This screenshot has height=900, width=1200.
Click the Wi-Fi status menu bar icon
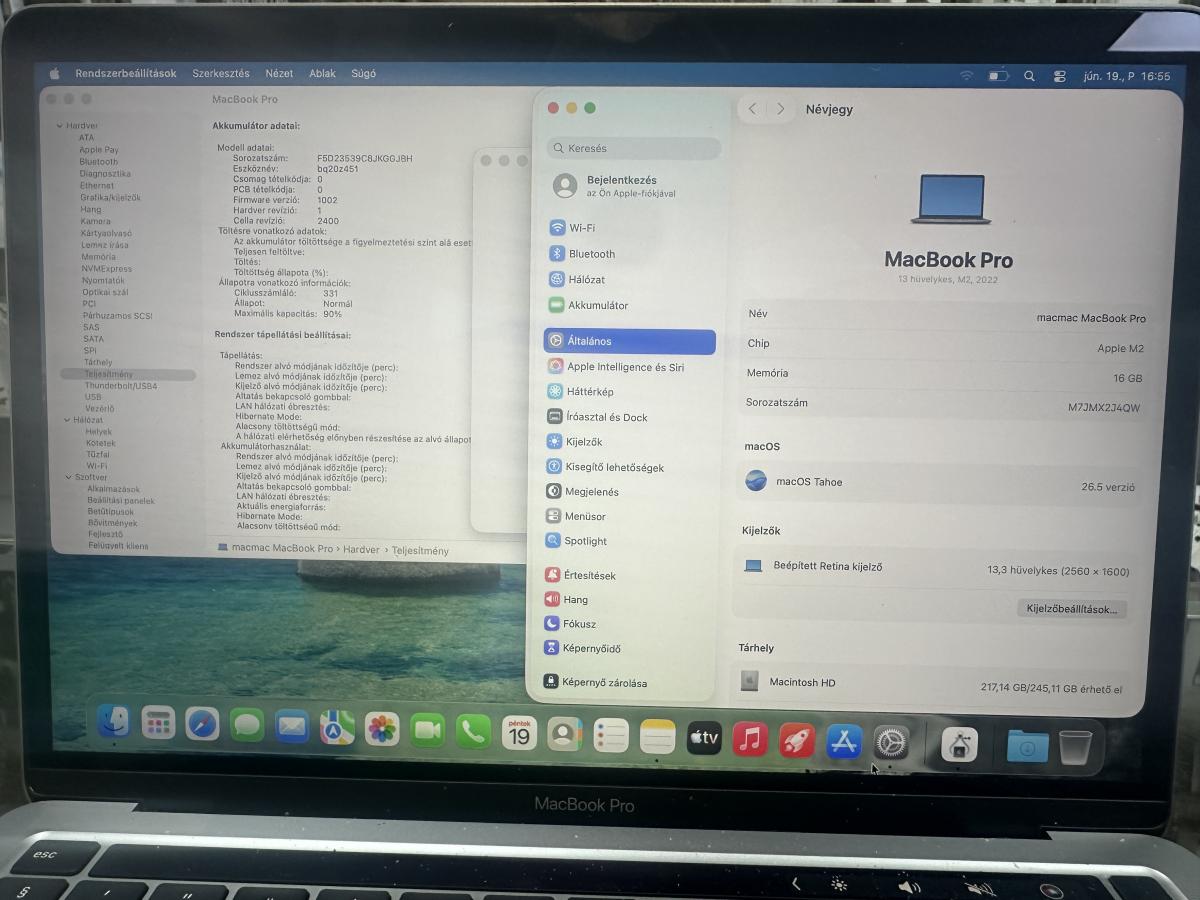pyautogui.click(x=966, y=76)
